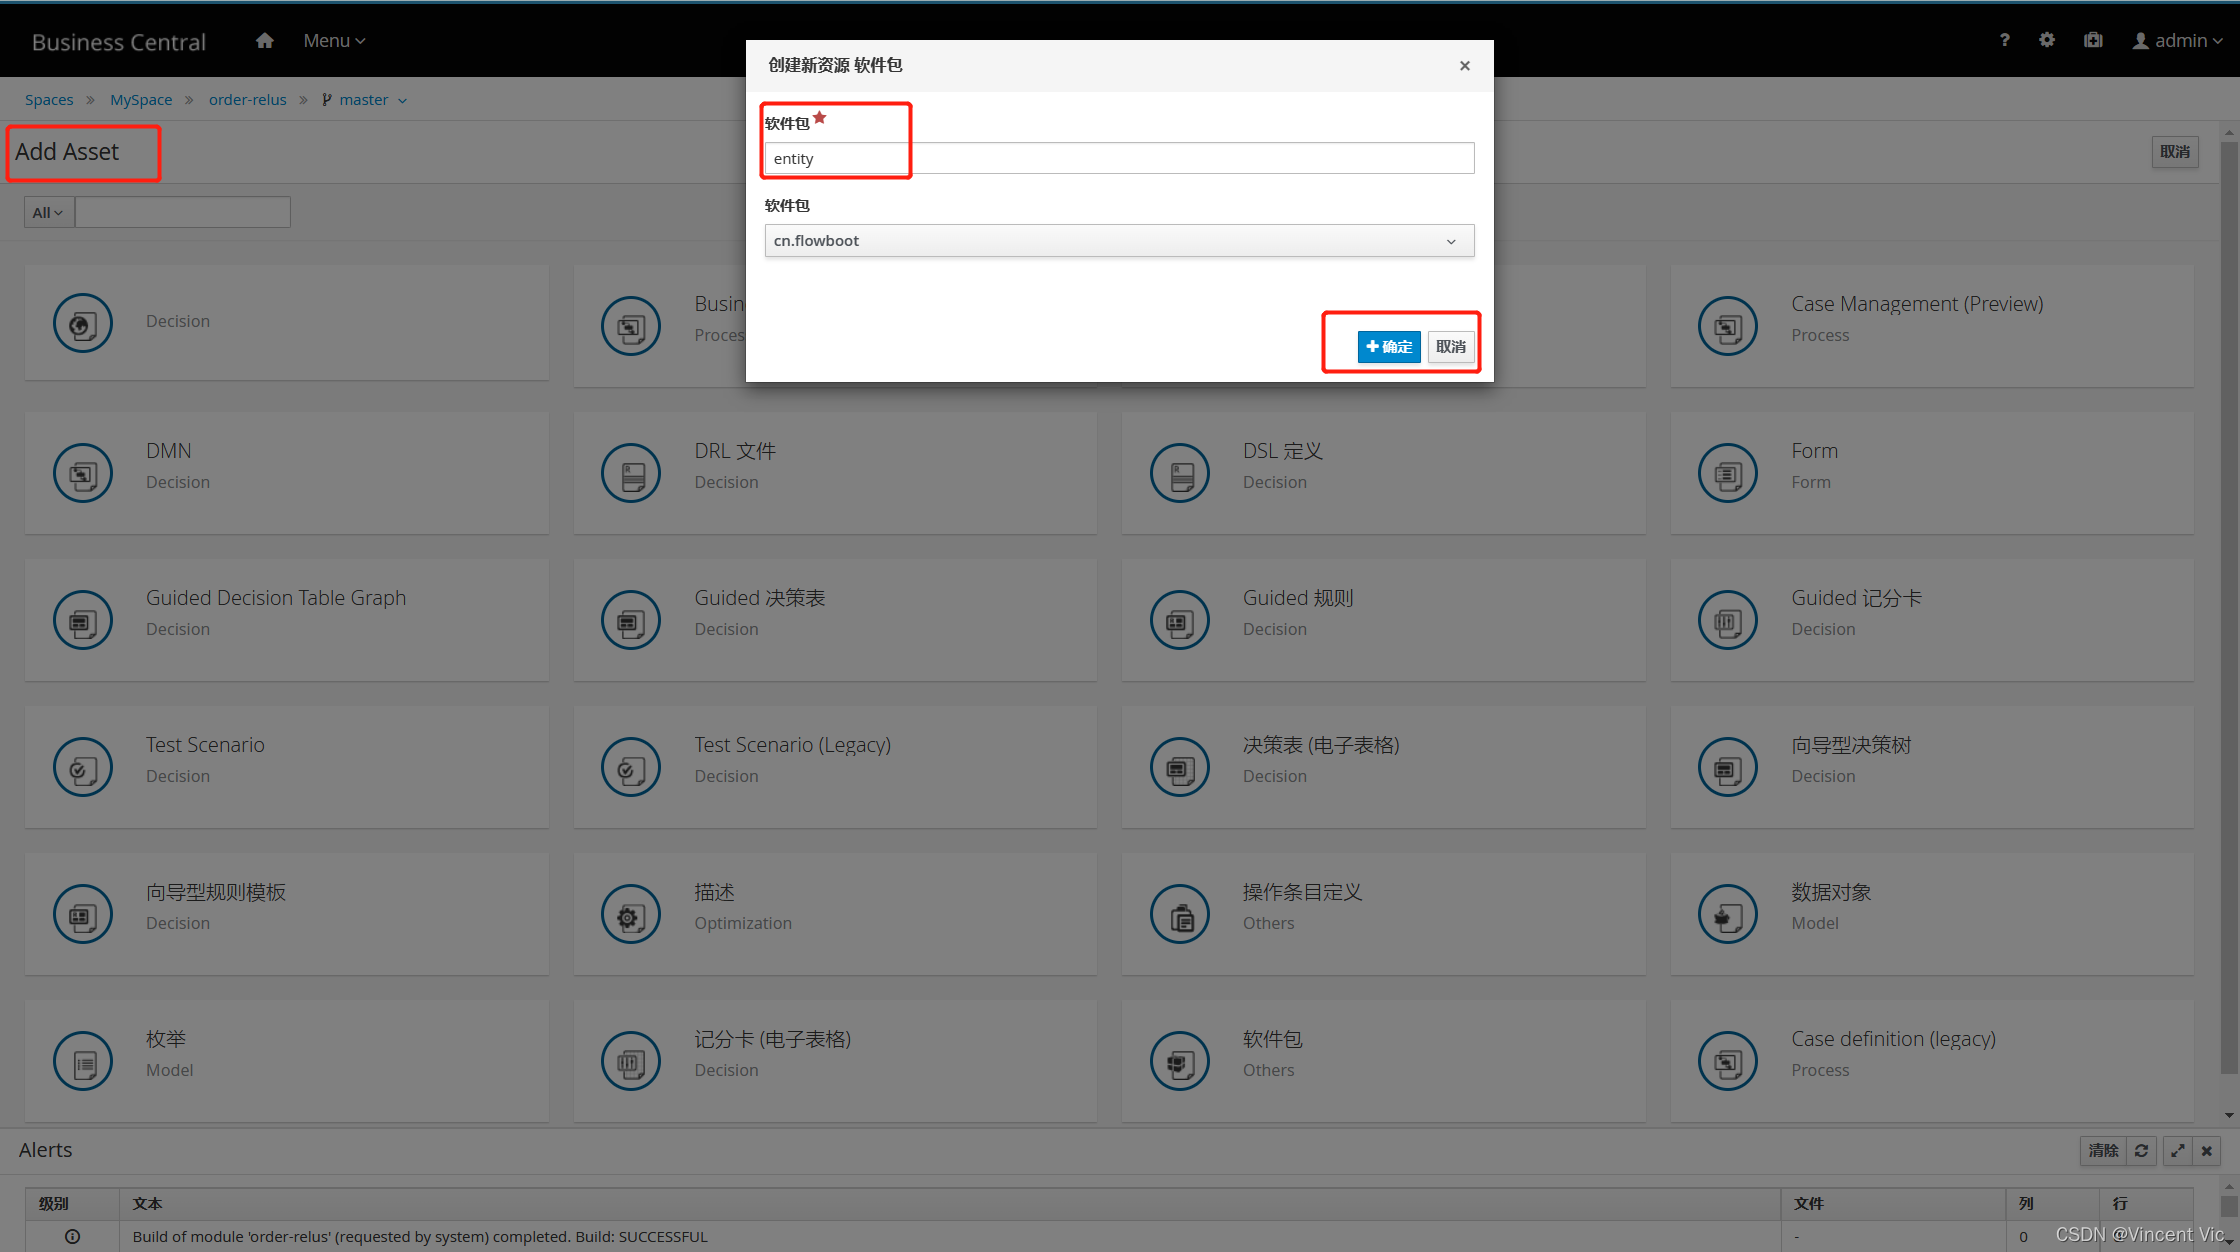
Task: Click the home icon in top bar
Action: 264,41
